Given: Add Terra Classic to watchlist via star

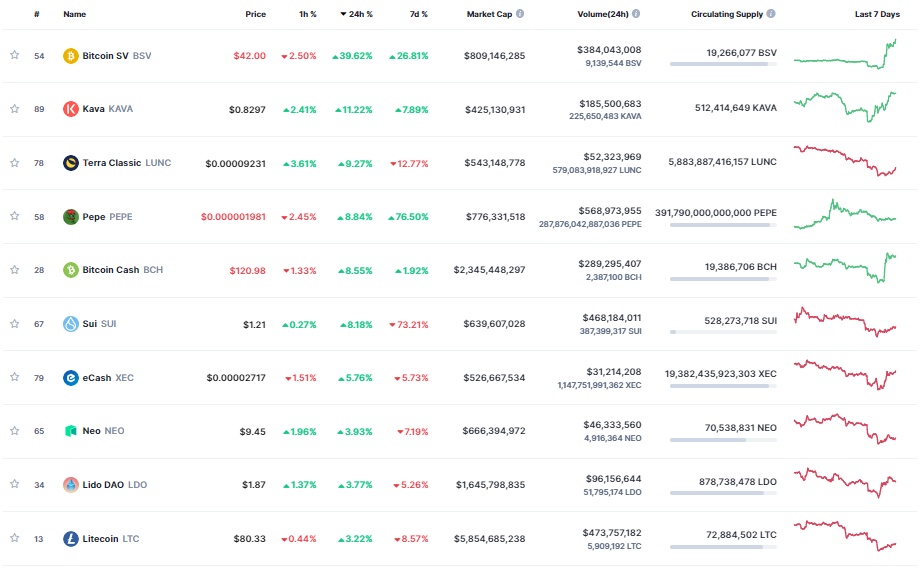Looking at the screenshot, I should click(15, 163).
